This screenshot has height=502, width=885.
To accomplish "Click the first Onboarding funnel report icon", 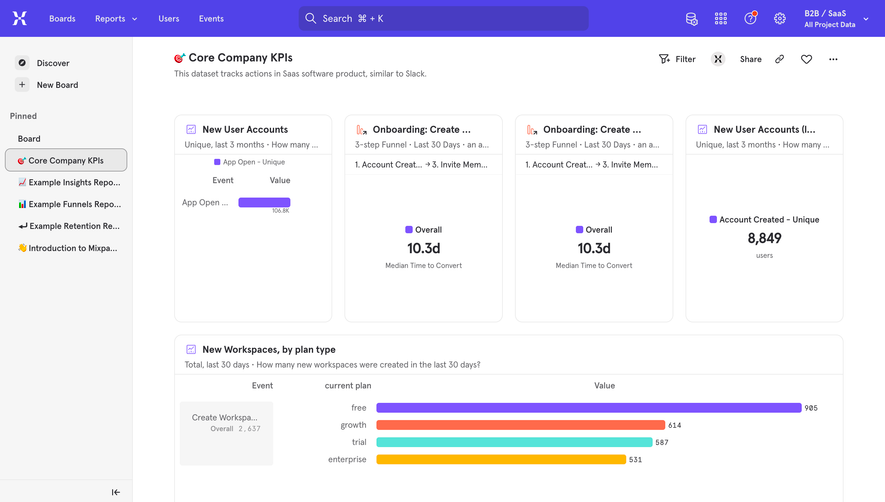I will 362,129.
